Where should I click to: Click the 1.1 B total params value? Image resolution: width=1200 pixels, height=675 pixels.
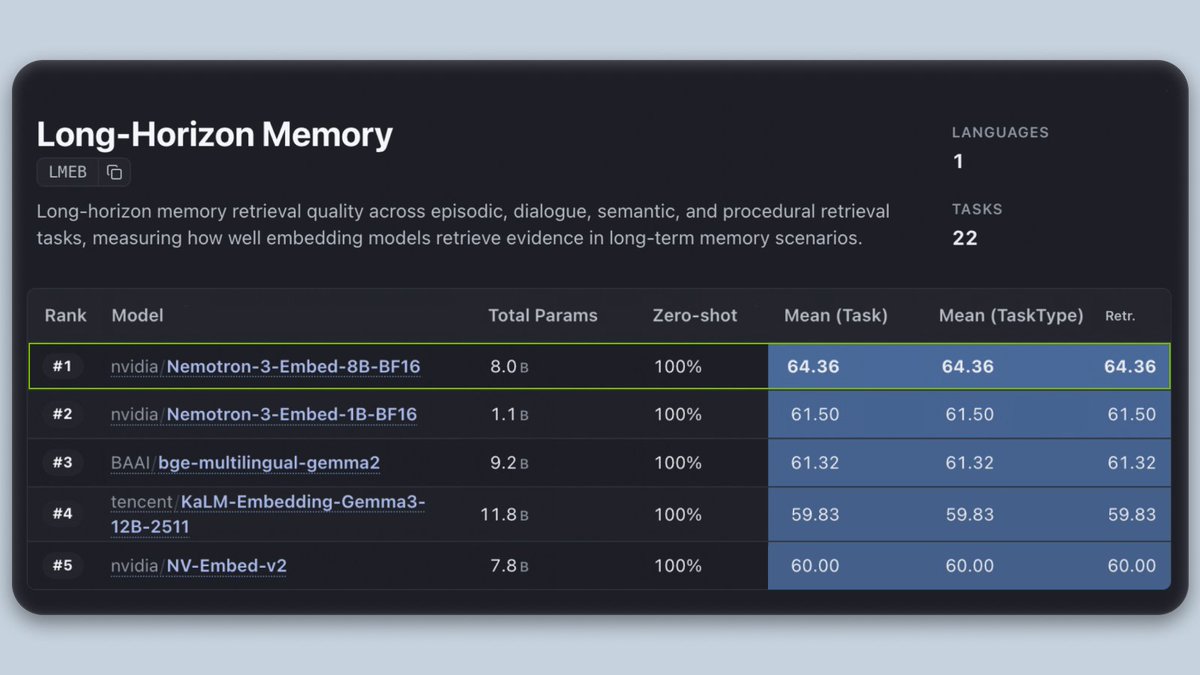509,414
